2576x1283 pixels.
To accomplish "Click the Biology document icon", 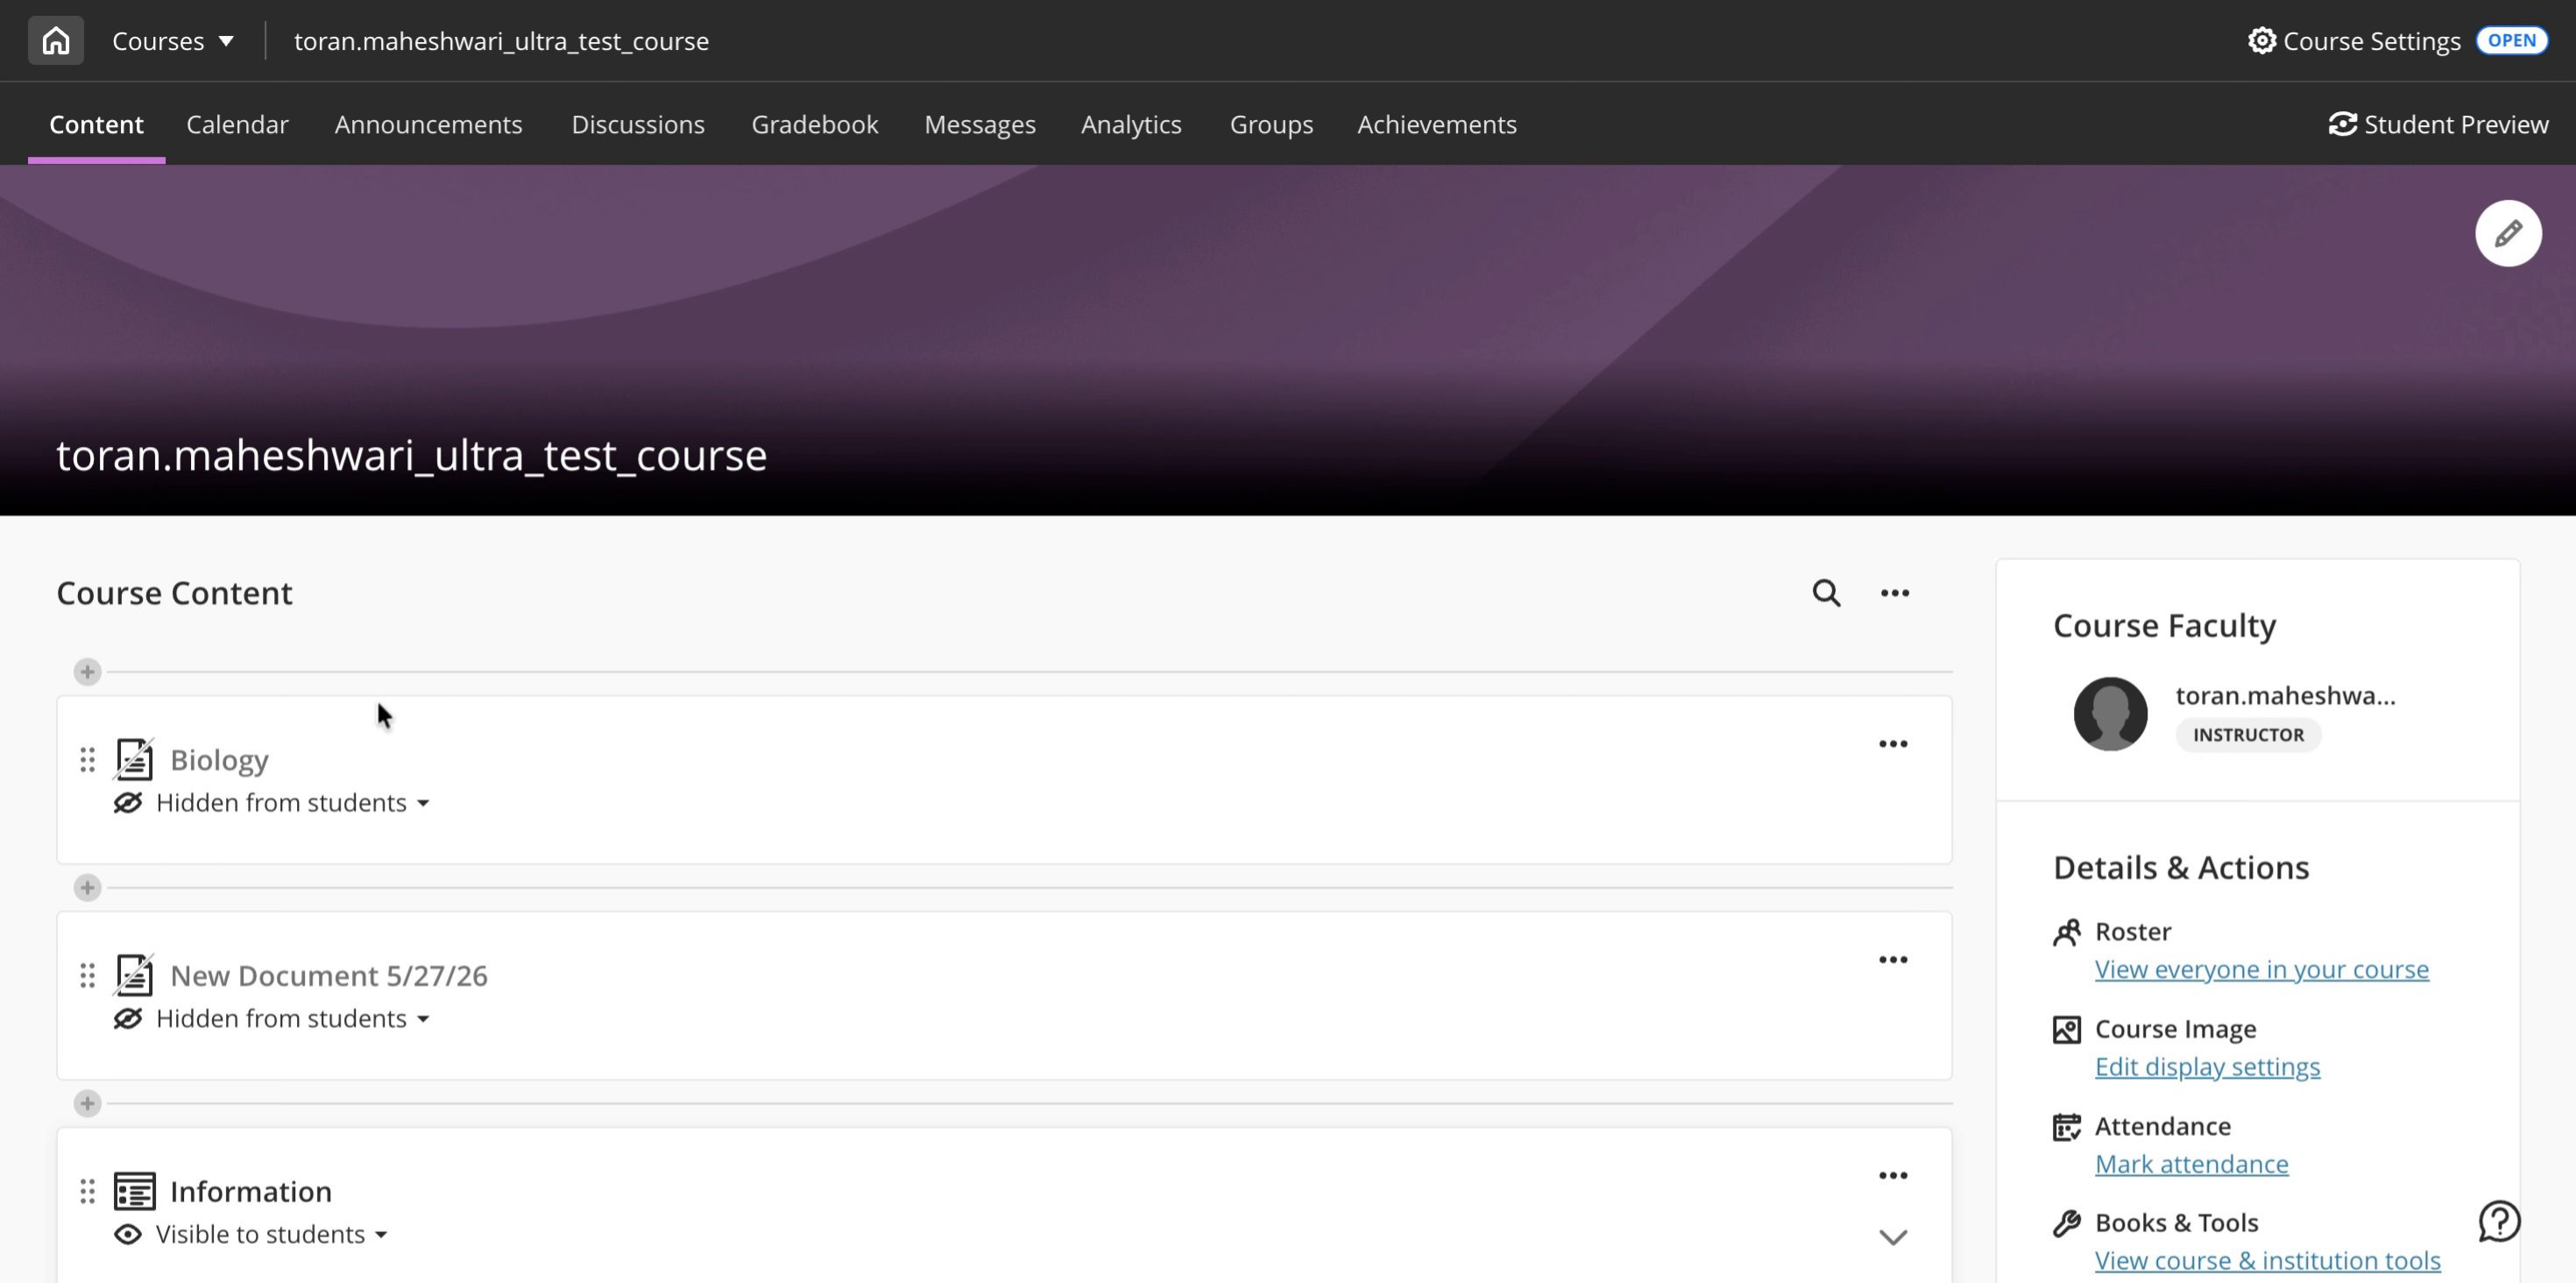I will pyautogui.click(x=134, y=760).
